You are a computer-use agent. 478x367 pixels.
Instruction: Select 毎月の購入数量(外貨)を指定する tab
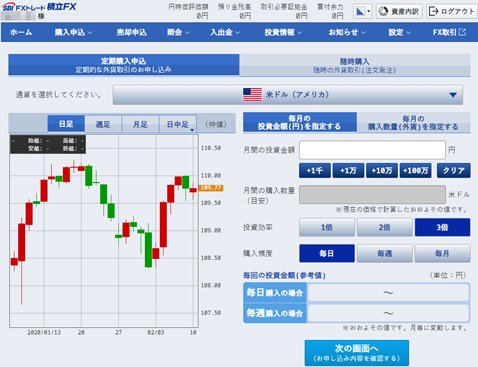point(413,123)
